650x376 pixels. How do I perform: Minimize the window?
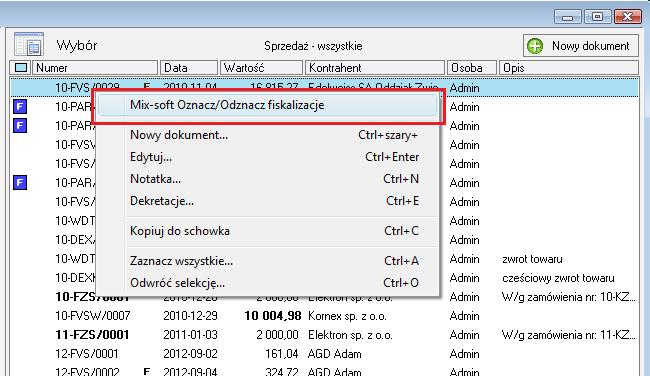coord(568,17)
